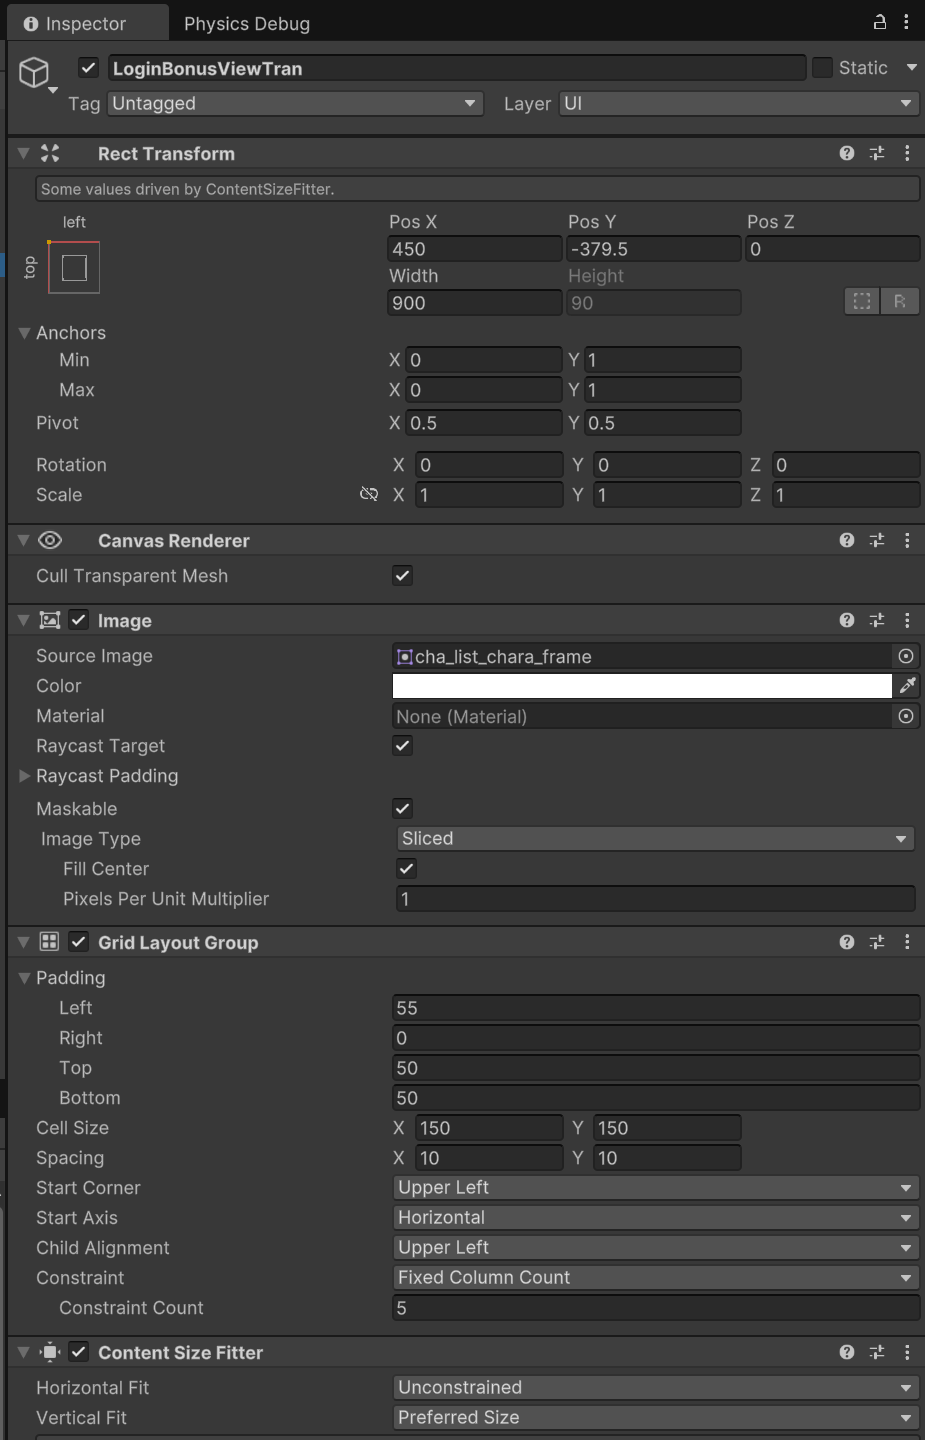Open Image component more options menu
Image resolution: width=925 pixels, height=1440 pixels.
click(907, 620)
